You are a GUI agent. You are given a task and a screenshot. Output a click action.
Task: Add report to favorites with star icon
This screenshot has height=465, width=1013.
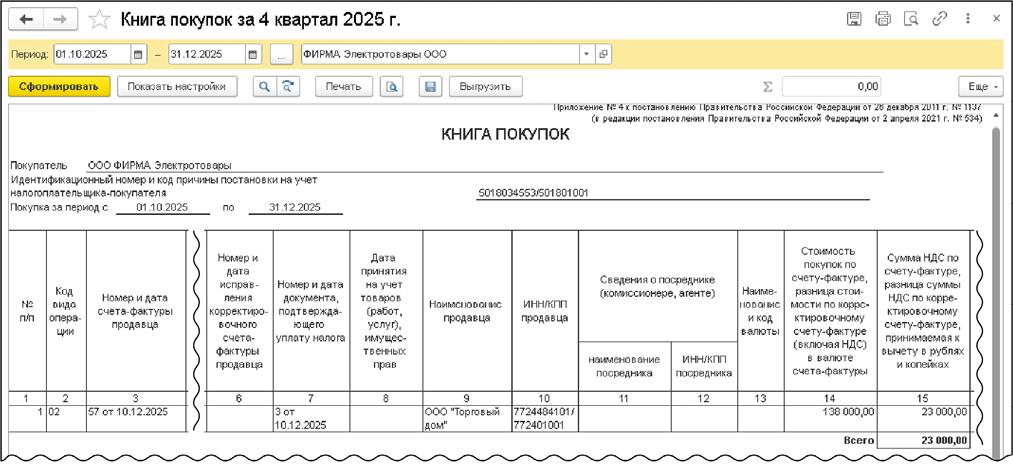pos(99,20)
